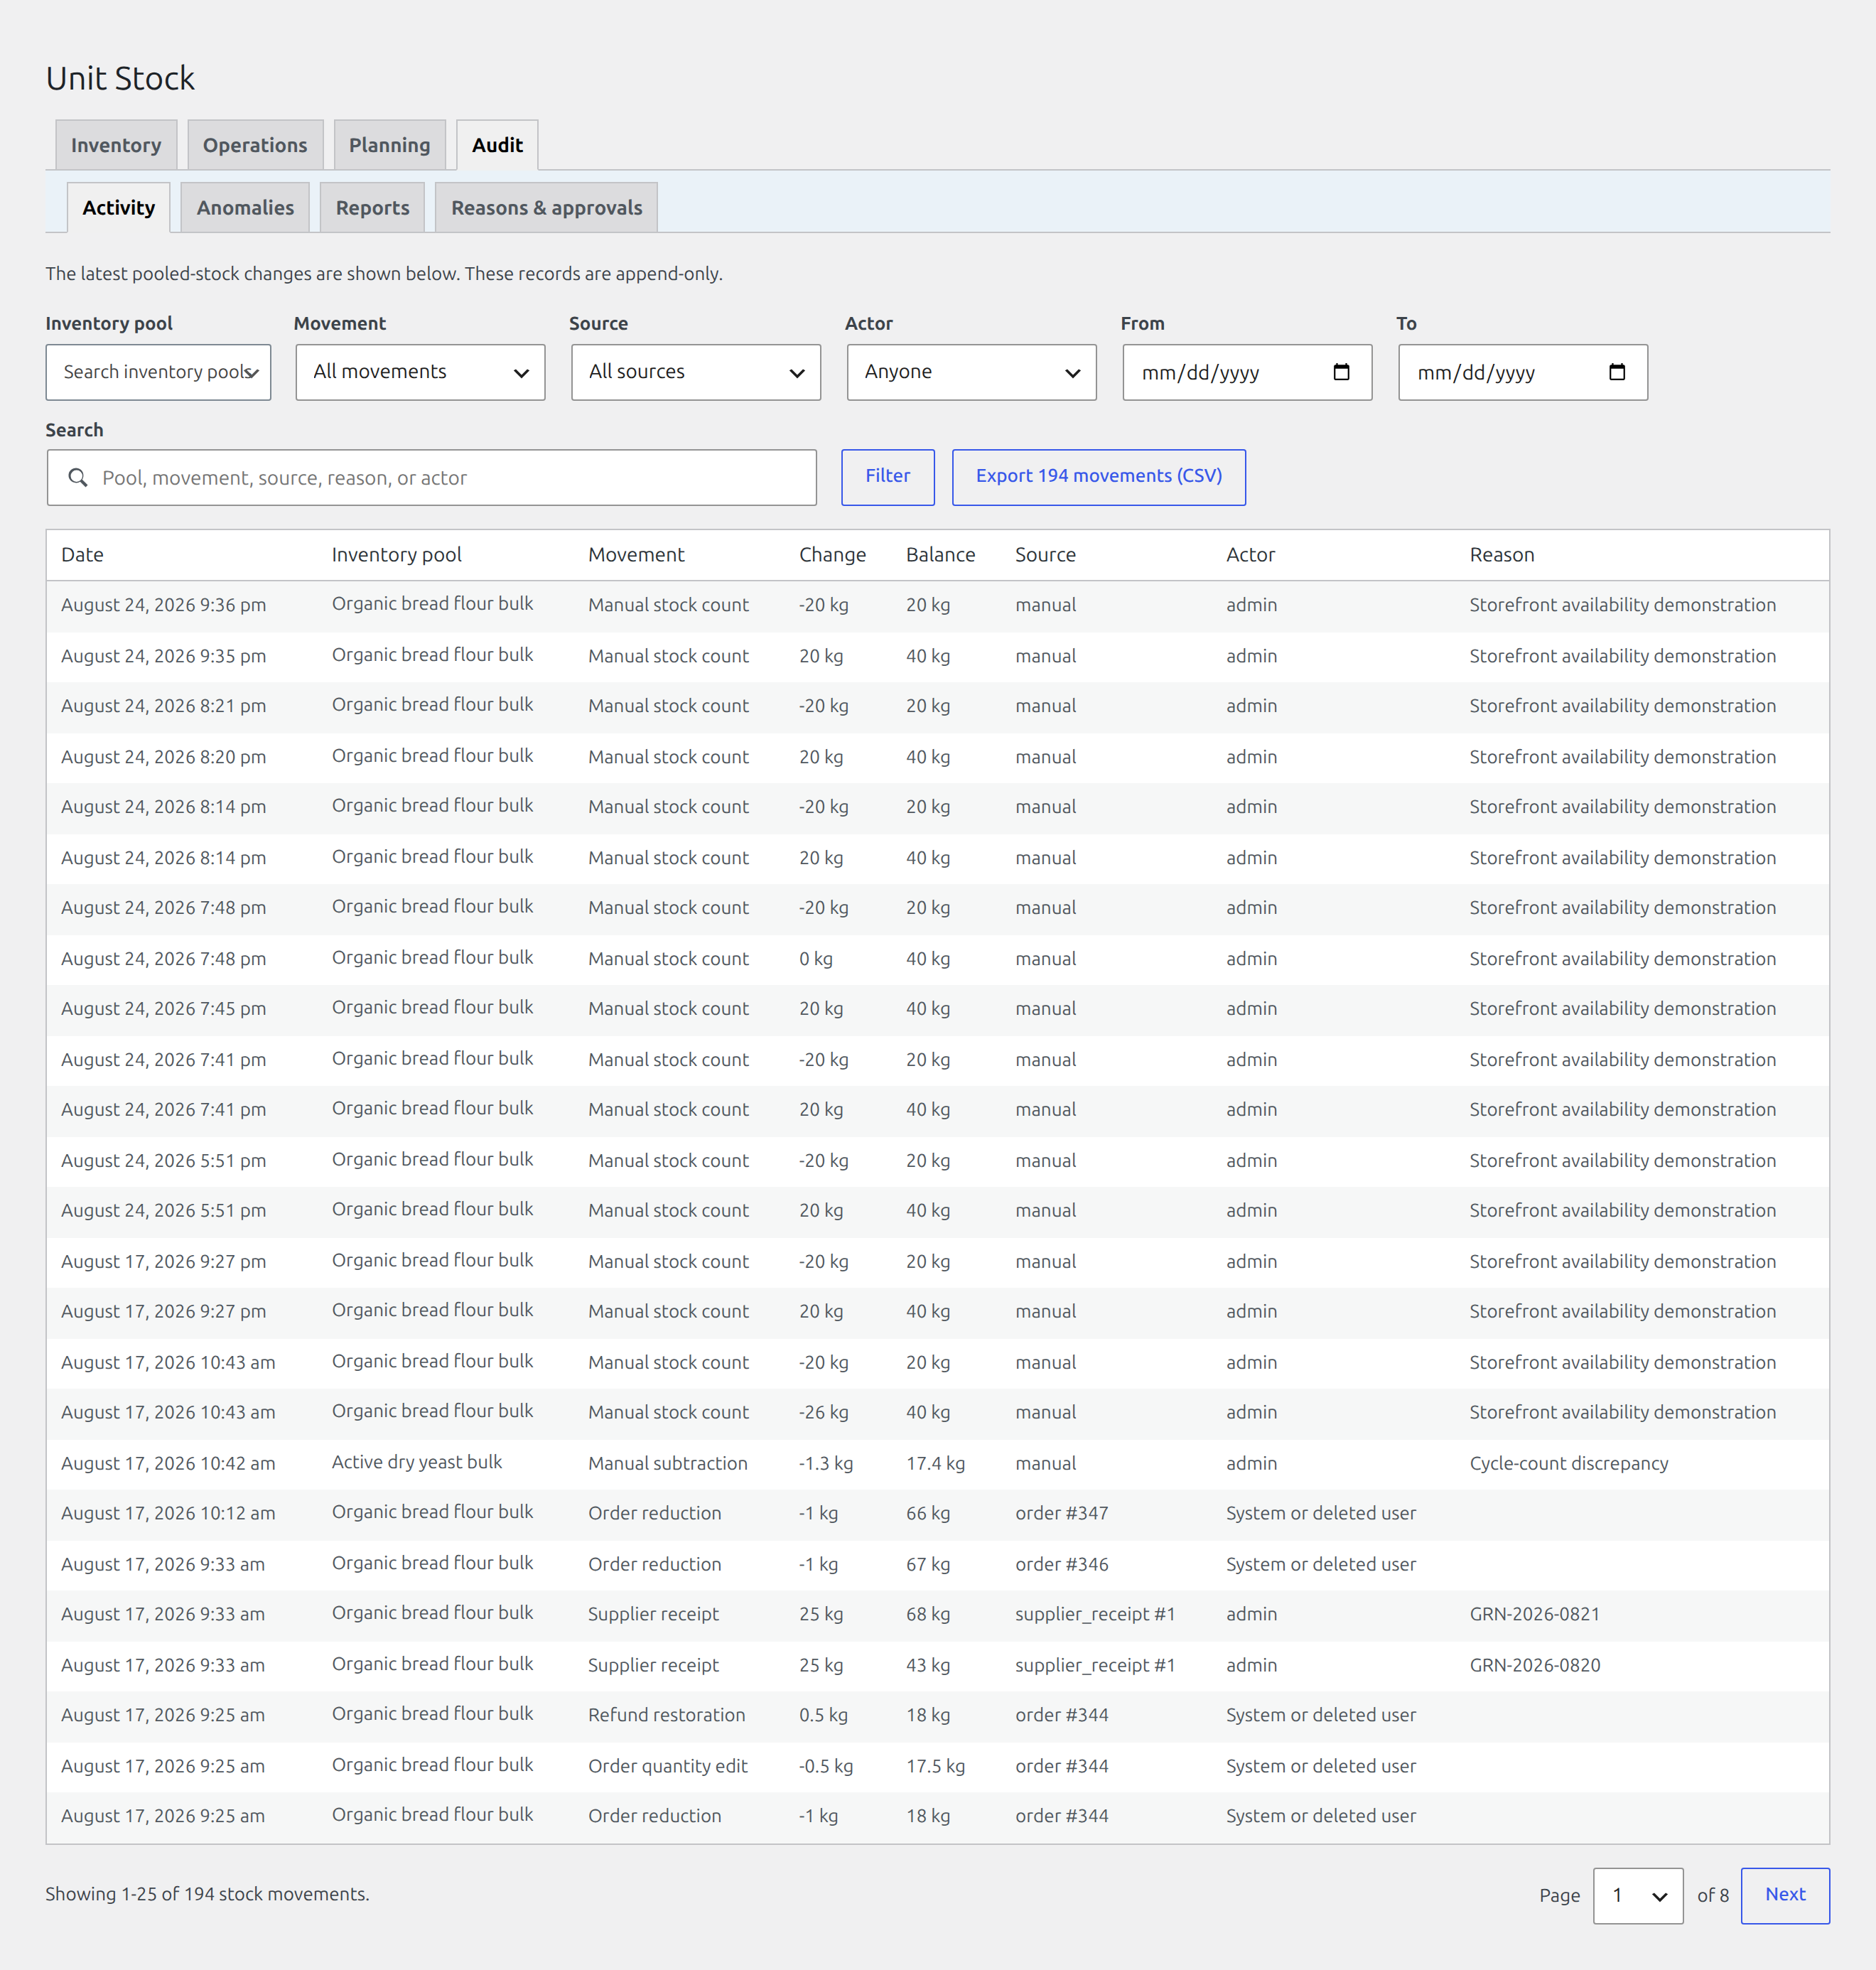Select the Audit tab
Image resolution: width=1876 pixels, height=1970 pixels.
tap(497, 145)
